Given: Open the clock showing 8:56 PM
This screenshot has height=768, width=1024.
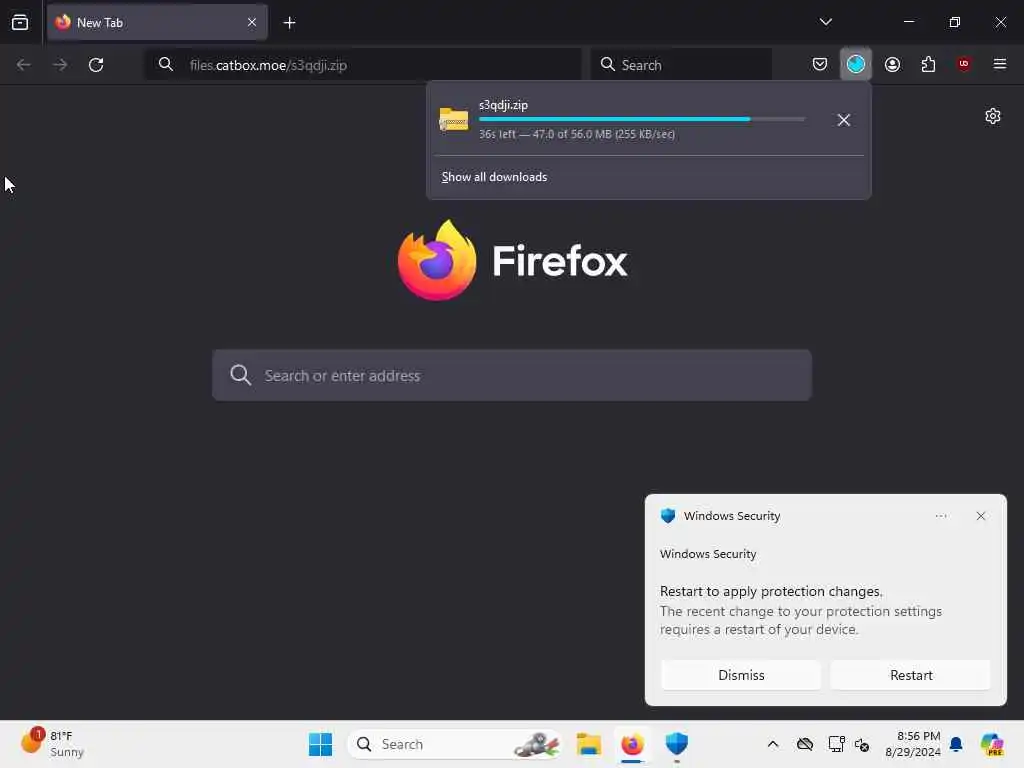Looking at the screenshot, I should pos(912,744).
